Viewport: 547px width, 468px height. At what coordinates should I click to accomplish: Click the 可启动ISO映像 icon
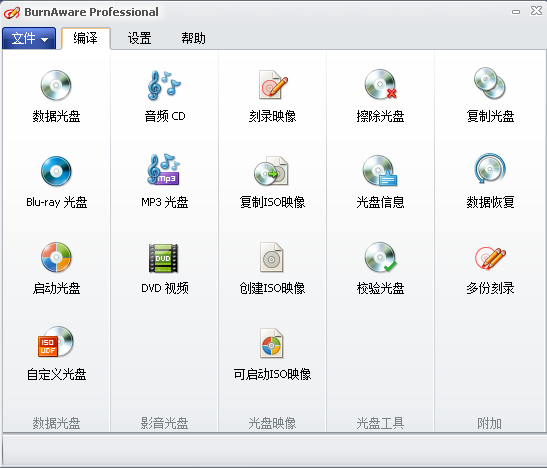click(x=271, y=344)
